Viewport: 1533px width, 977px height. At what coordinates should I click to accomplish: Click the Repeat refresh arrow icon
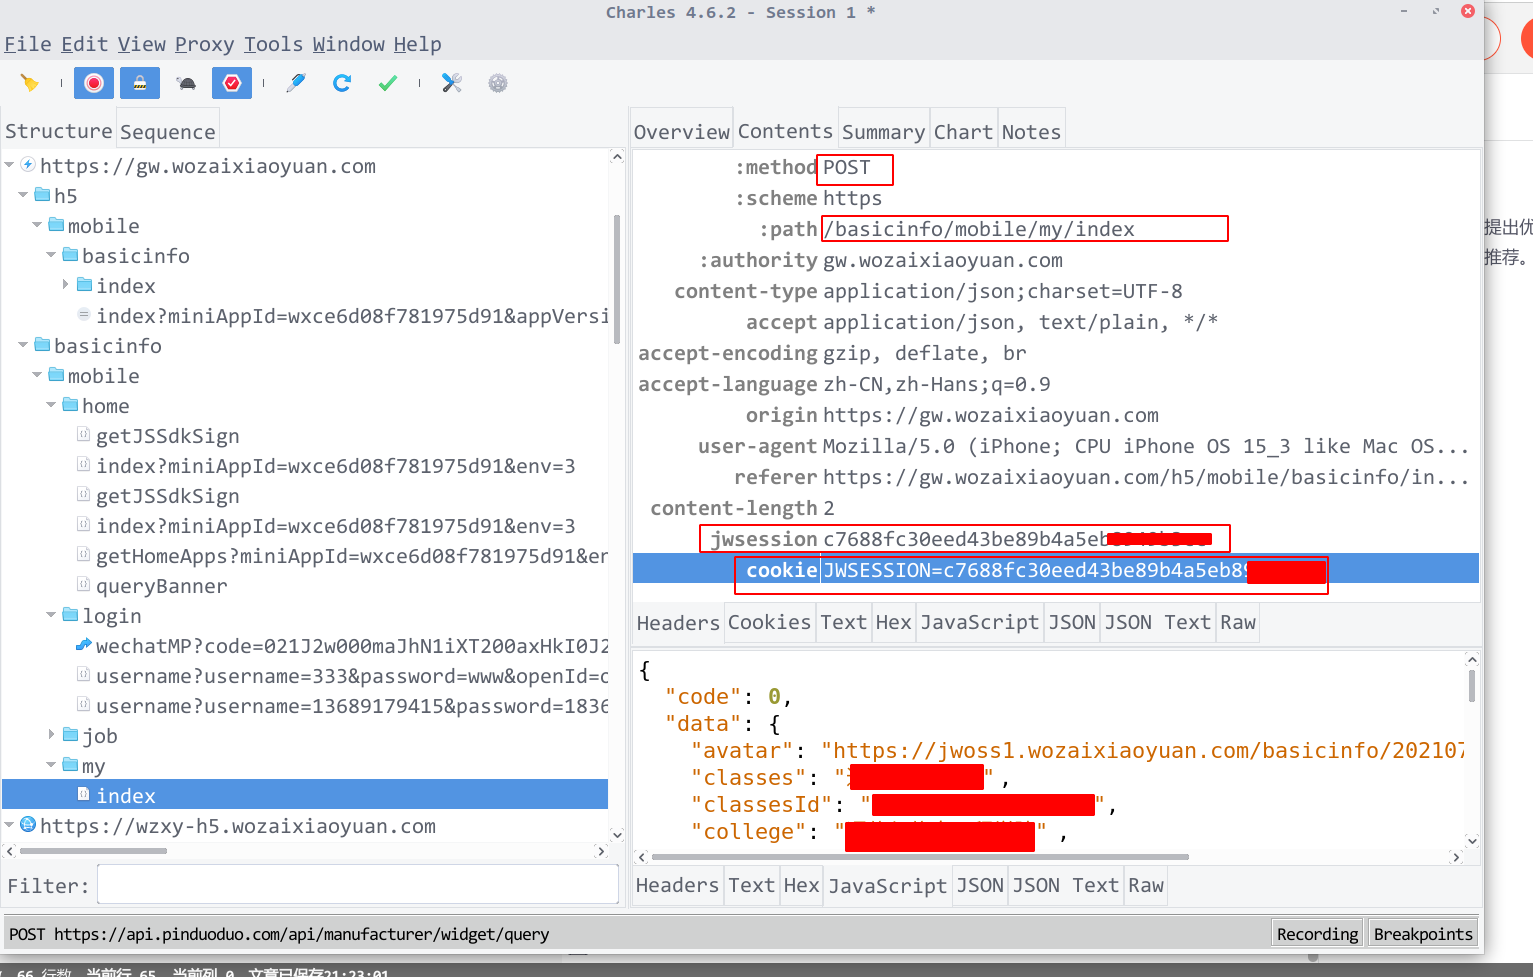(342, 83)
